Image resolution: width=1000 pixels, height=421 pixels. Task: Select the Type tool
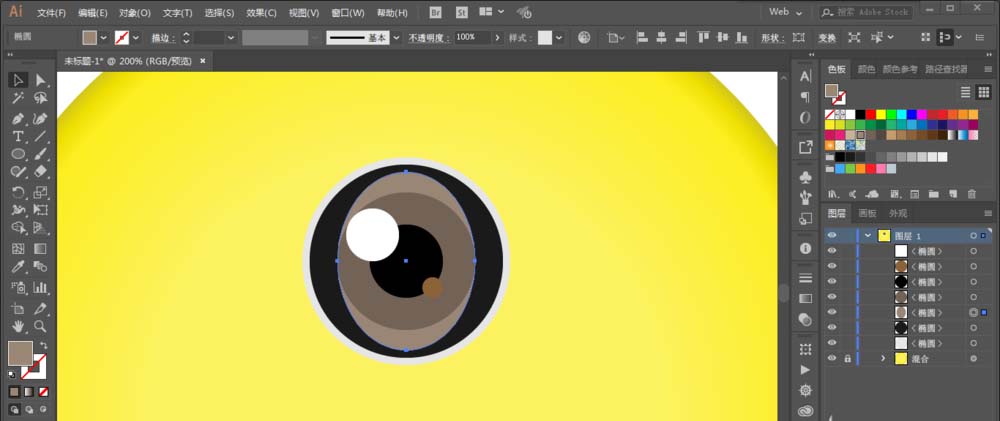click(18, 136)
